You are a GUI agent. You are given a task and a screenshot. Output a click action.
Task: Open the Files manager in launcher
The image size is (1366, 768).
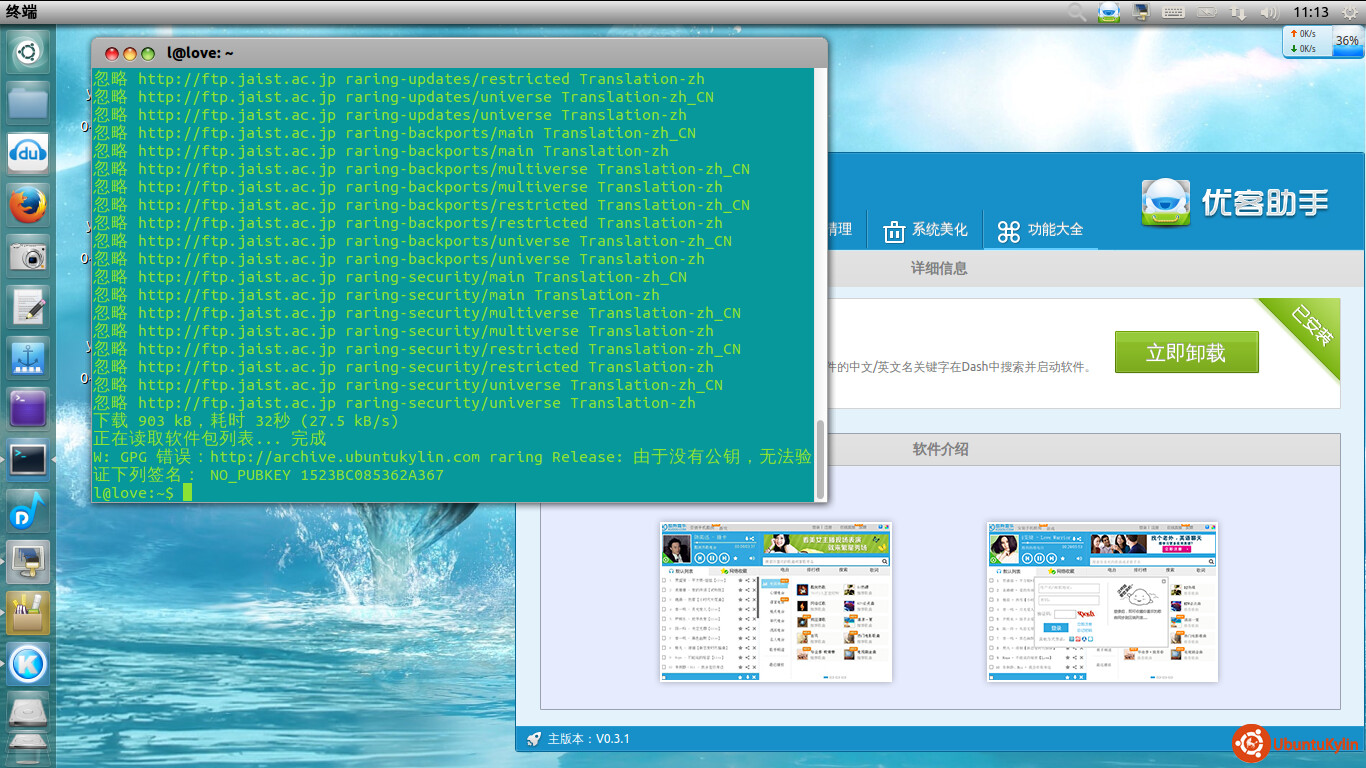coord(29,102)
